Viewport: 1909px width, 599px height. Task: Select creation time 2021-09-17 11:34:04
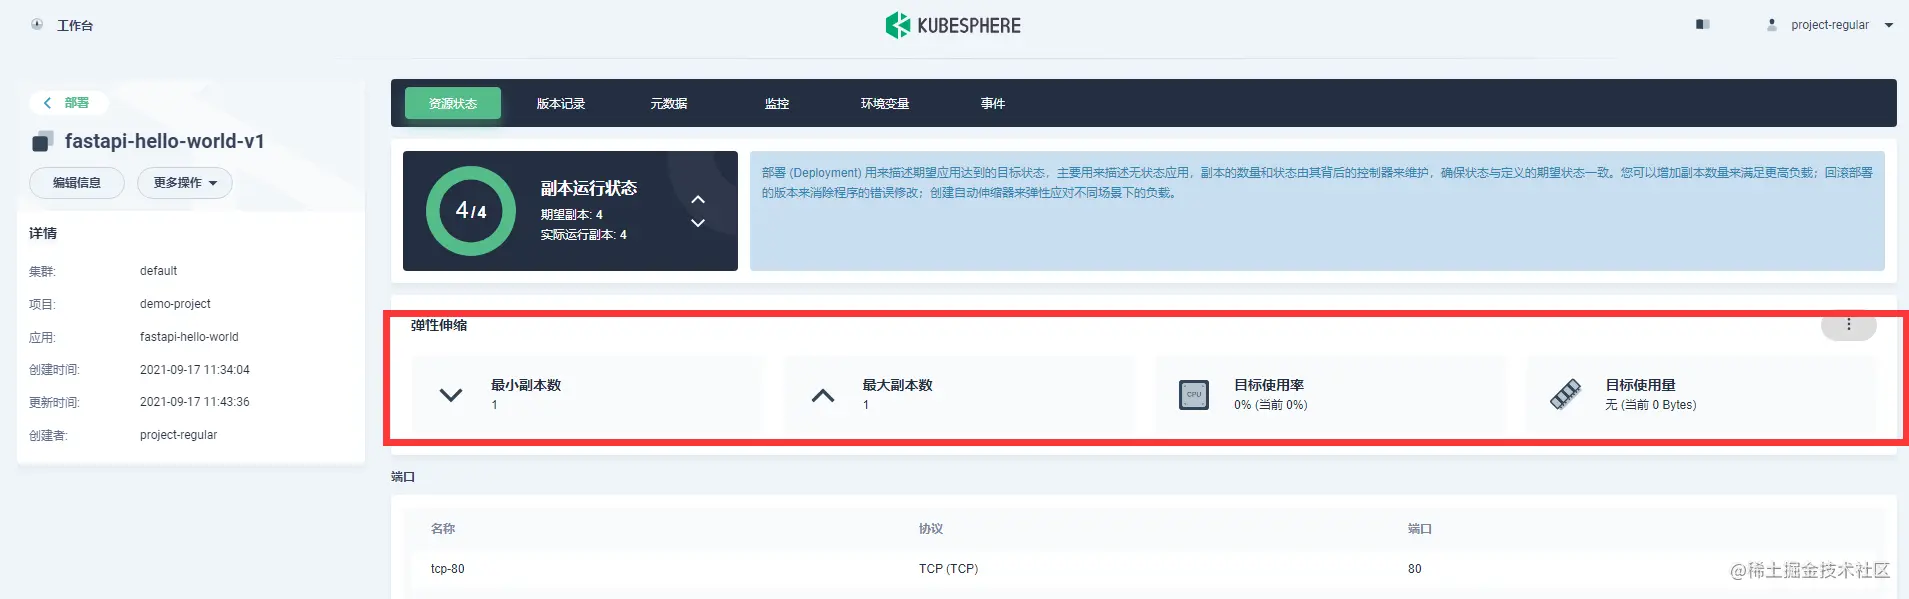(x=195, y=370)
